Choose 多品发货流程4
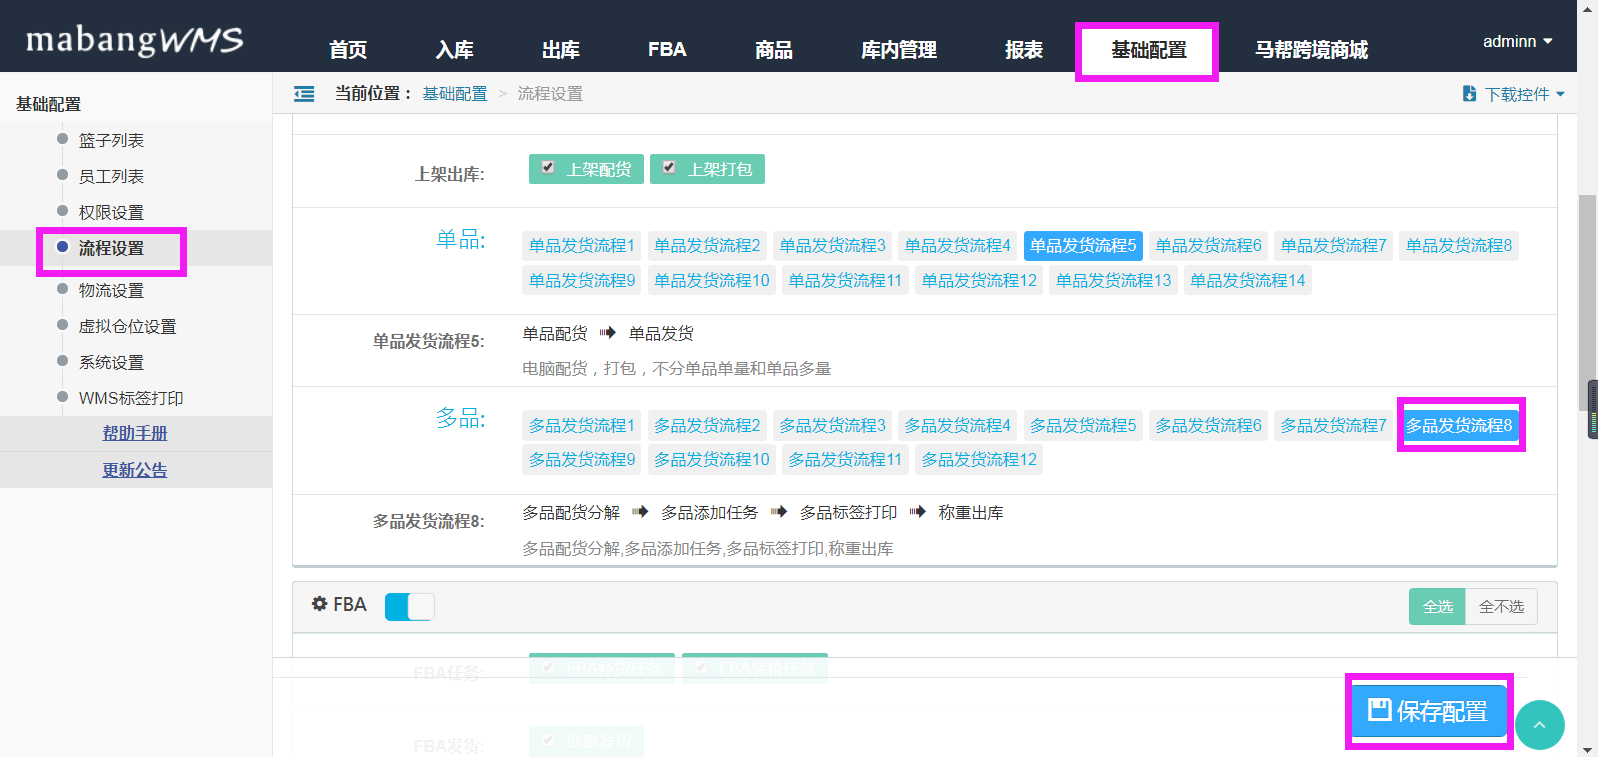1598x757 pixels. pos(957,426)
